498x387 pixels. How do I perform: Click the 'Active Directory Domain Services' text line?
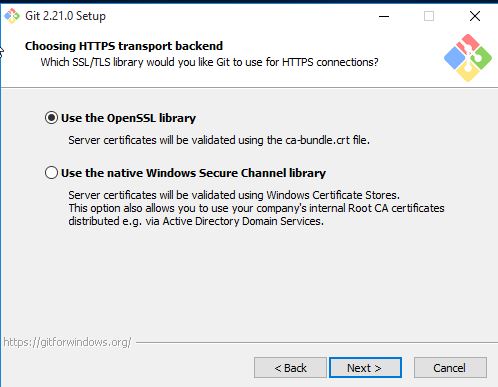[196, 221]
